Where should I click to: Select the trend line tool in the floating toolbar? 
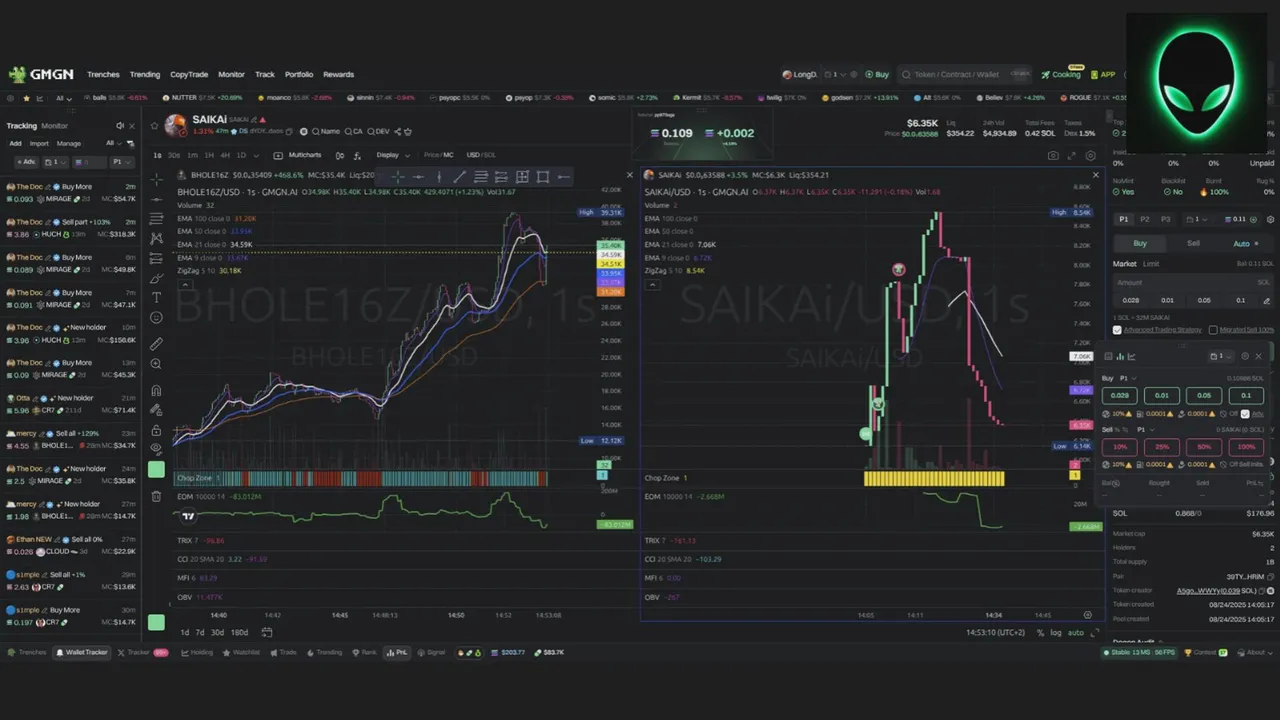[x=459, y=177]
